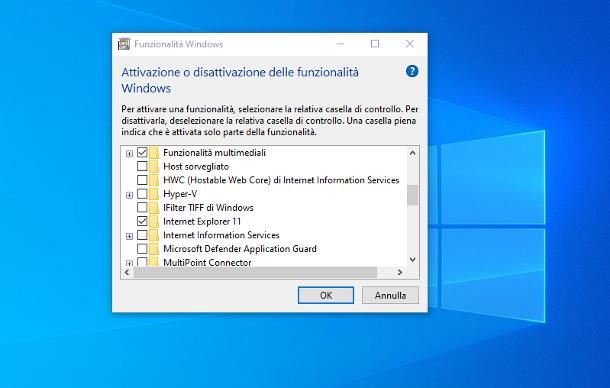Click folder icon next to Hyper-V
The image size is (610, 388).
click(x=154, y=194)
